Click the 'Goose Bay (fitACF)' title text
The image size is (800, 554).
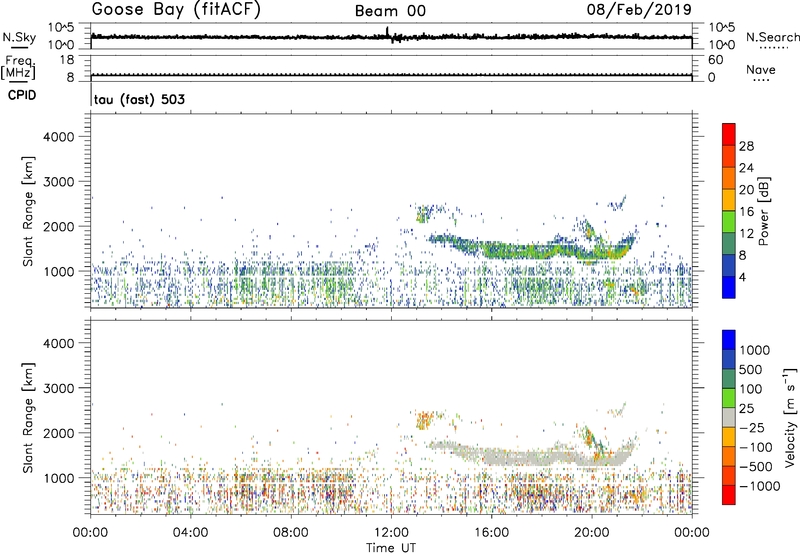click(176, 9)
